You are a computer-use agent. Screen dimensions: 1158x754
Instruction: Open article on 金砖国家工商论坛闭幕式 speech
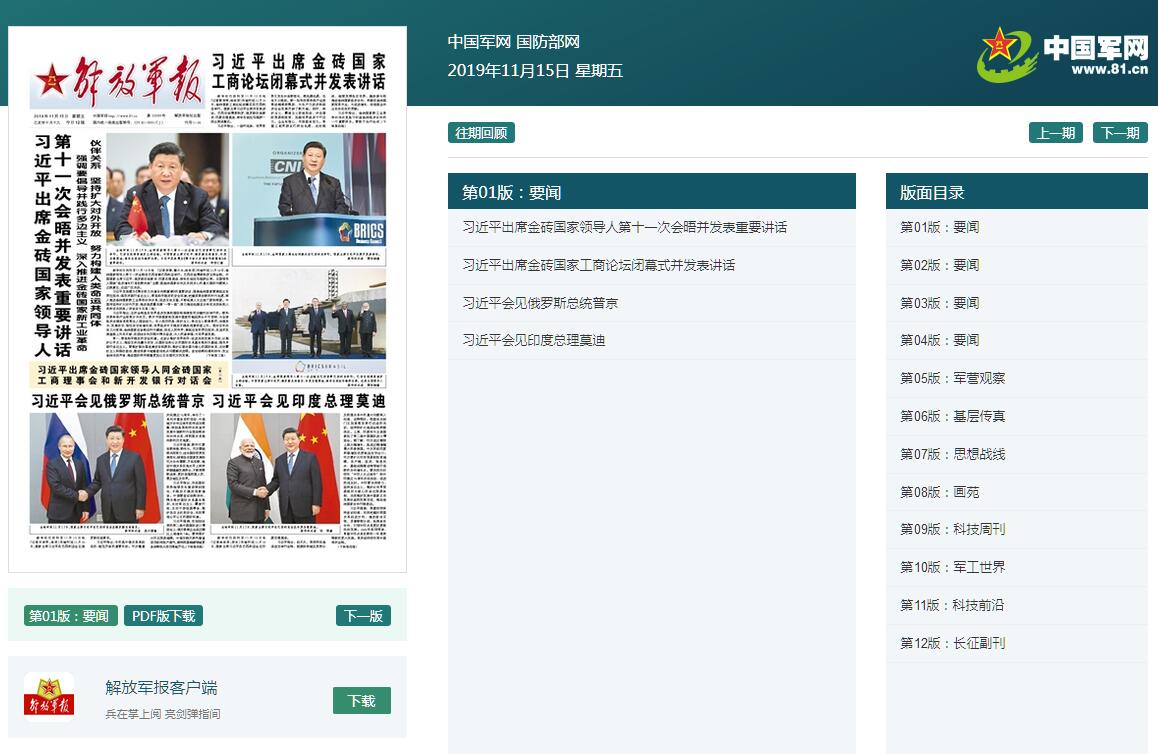tap(598, 265)
